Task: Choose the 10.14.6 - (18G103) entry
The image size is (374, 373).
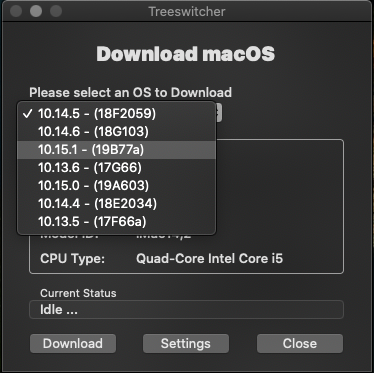Action: point(117,132)
